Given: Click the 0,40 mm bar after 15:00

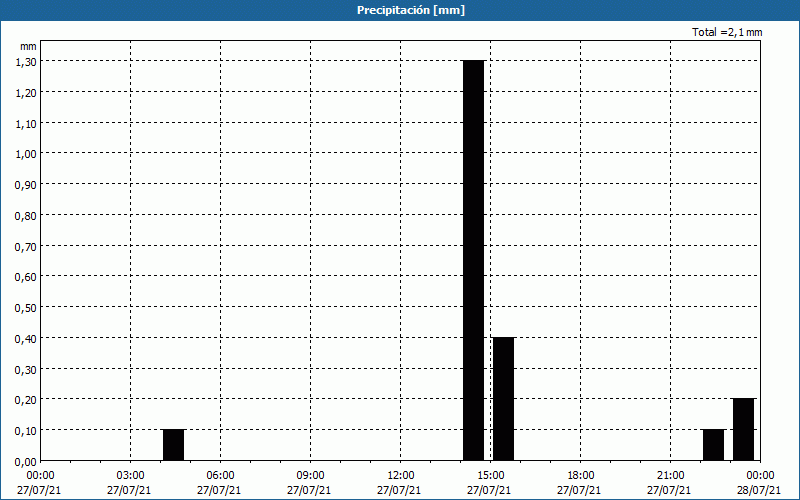Looking at the screenshot, I should click(x=504, y=399).
